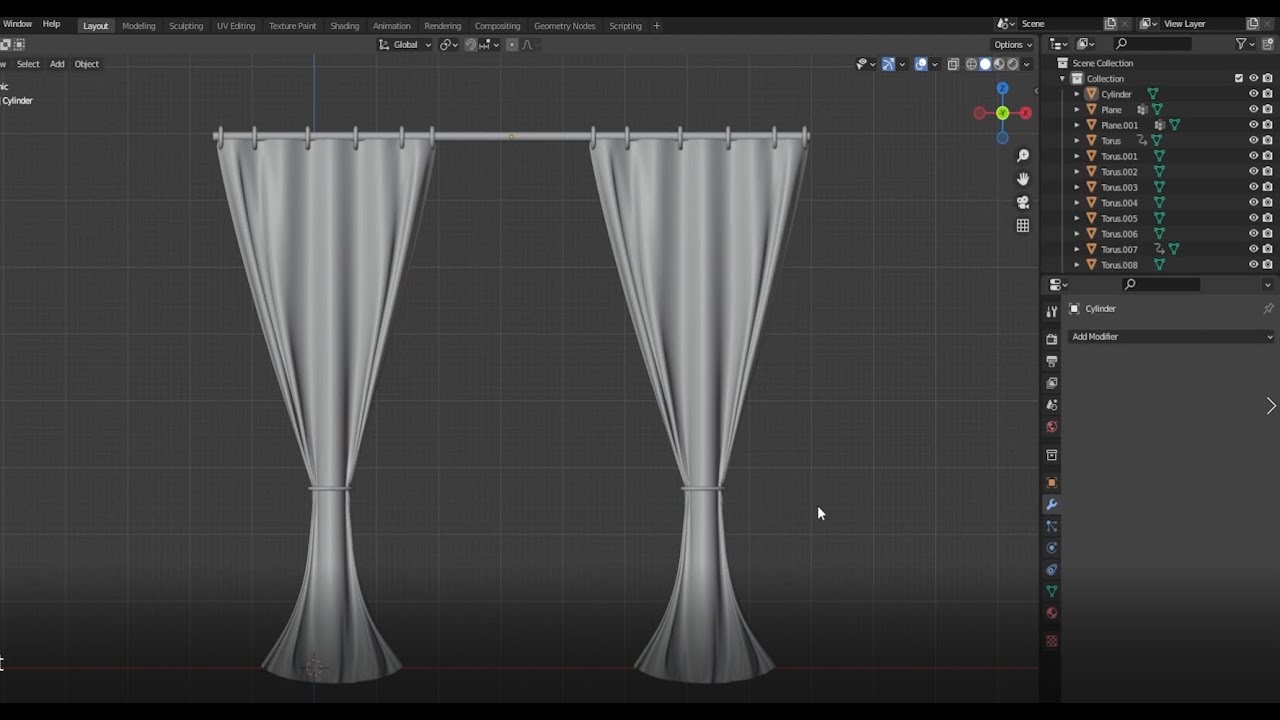Open the Physics properties tab
1280x720 pixels.
[1051, 548]
